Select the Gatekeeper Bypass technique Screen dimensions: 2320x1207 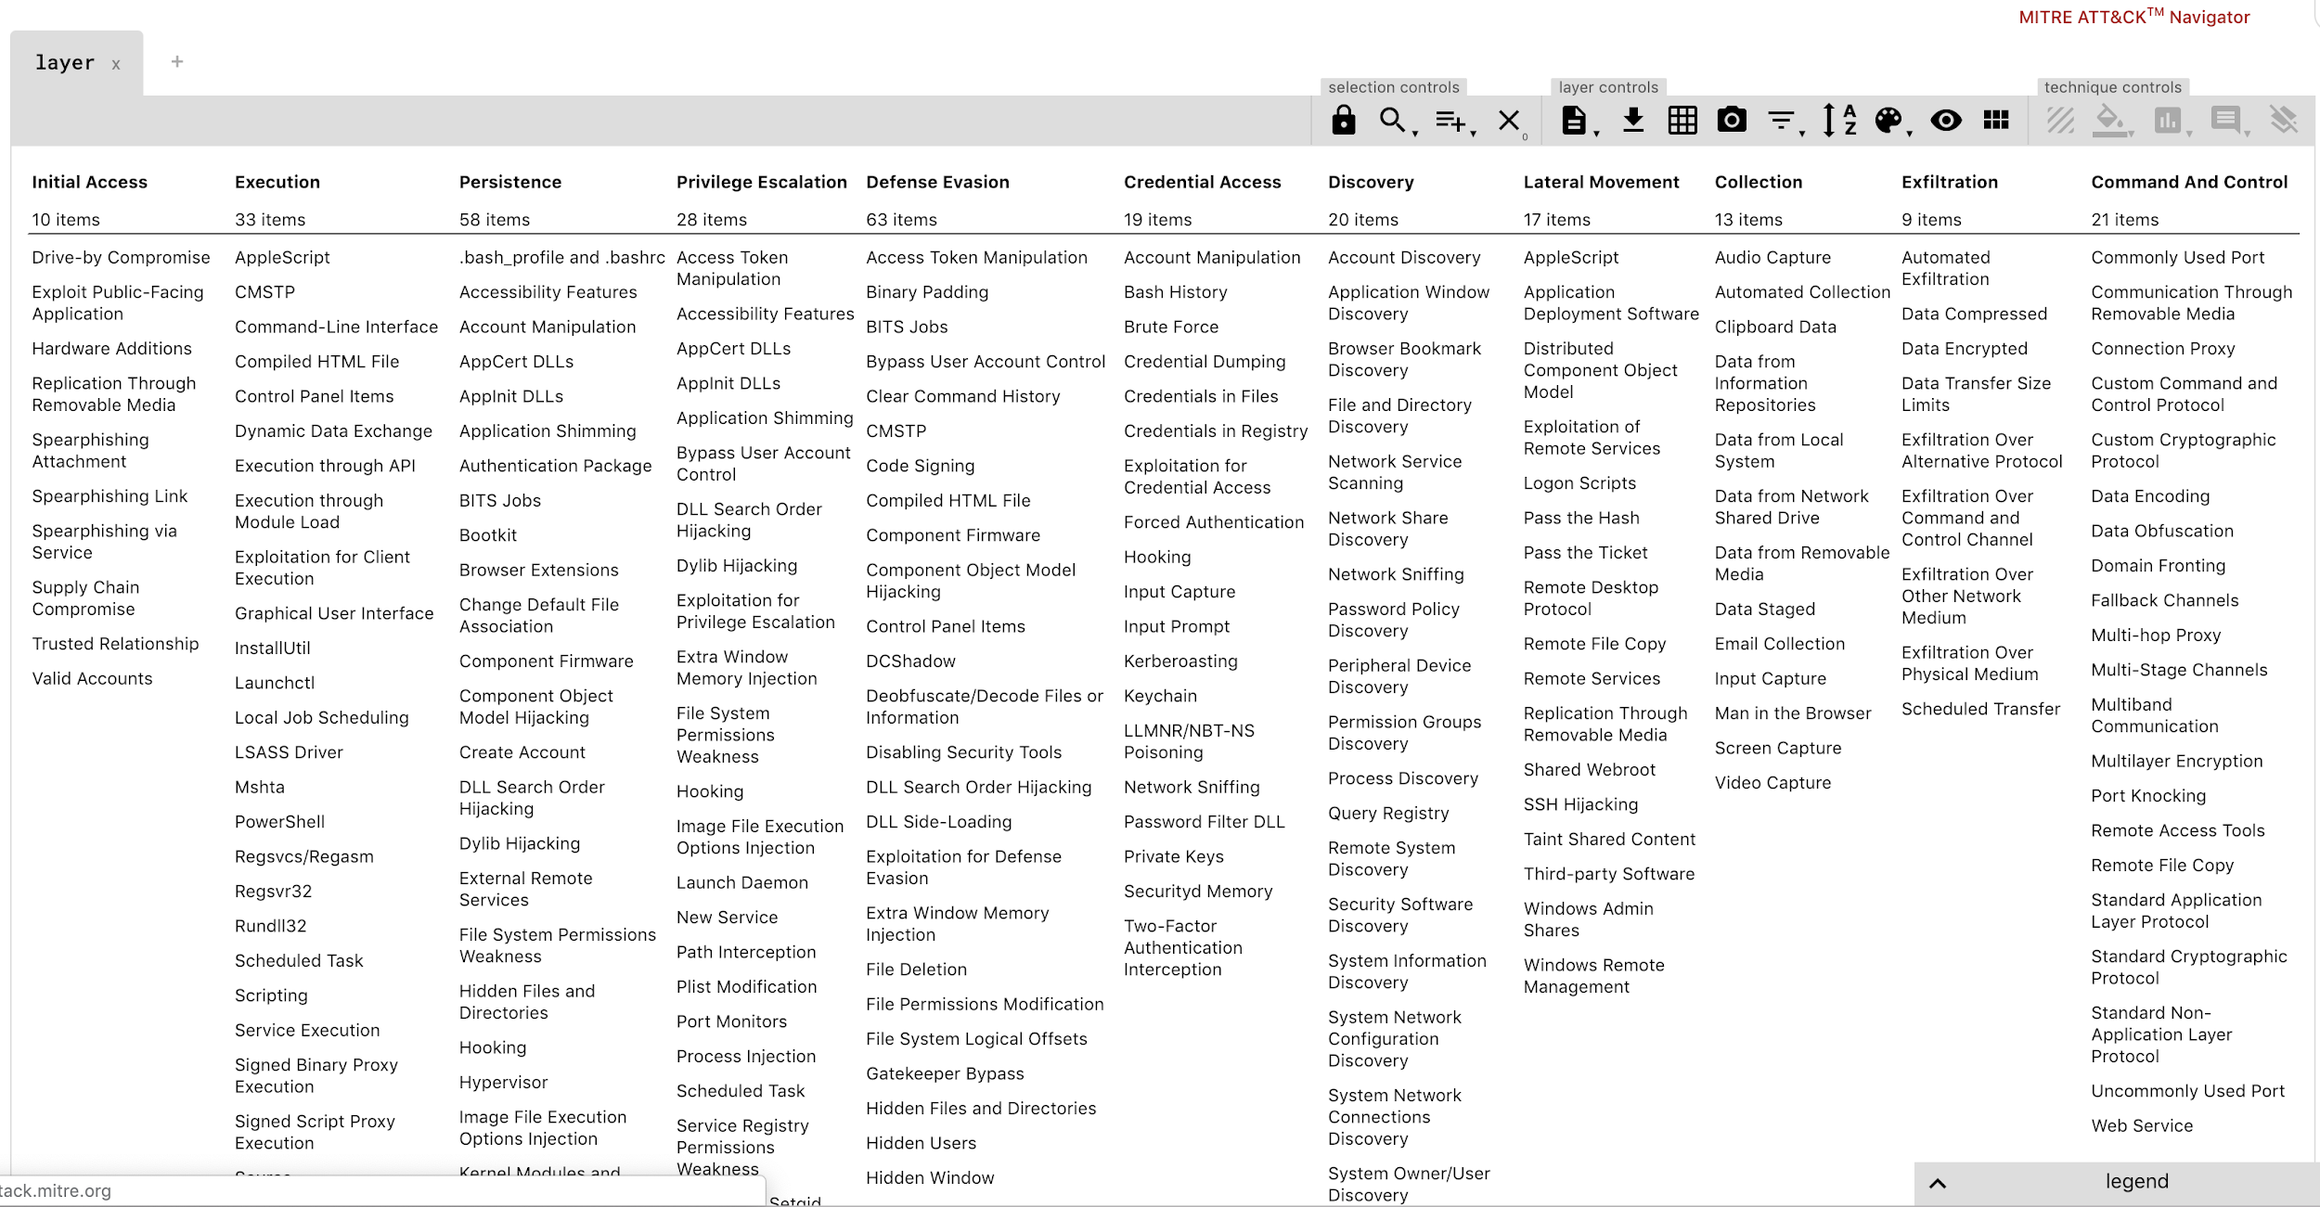944,1073
